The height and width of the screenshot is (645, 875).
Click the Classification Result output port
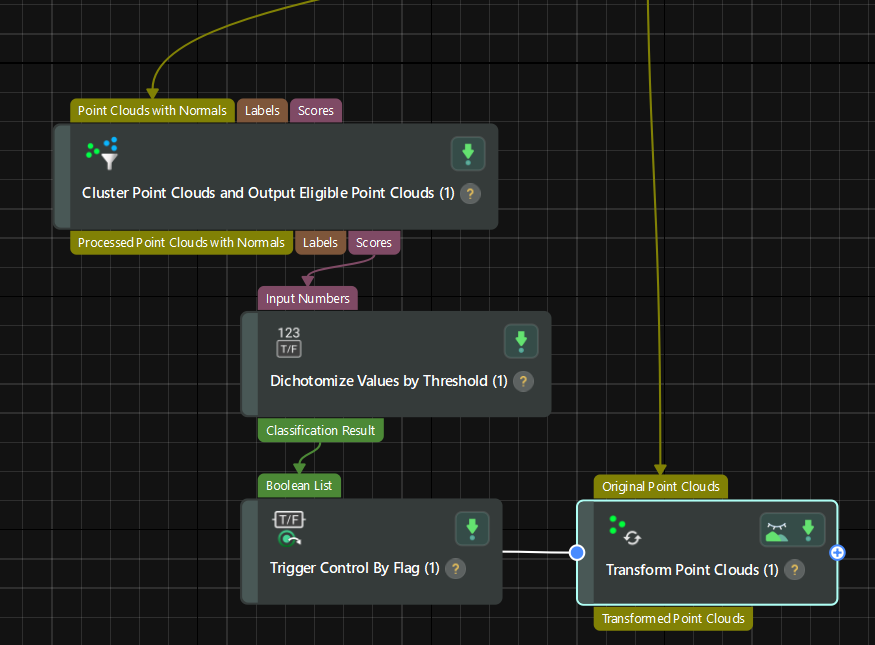(320, 430)
